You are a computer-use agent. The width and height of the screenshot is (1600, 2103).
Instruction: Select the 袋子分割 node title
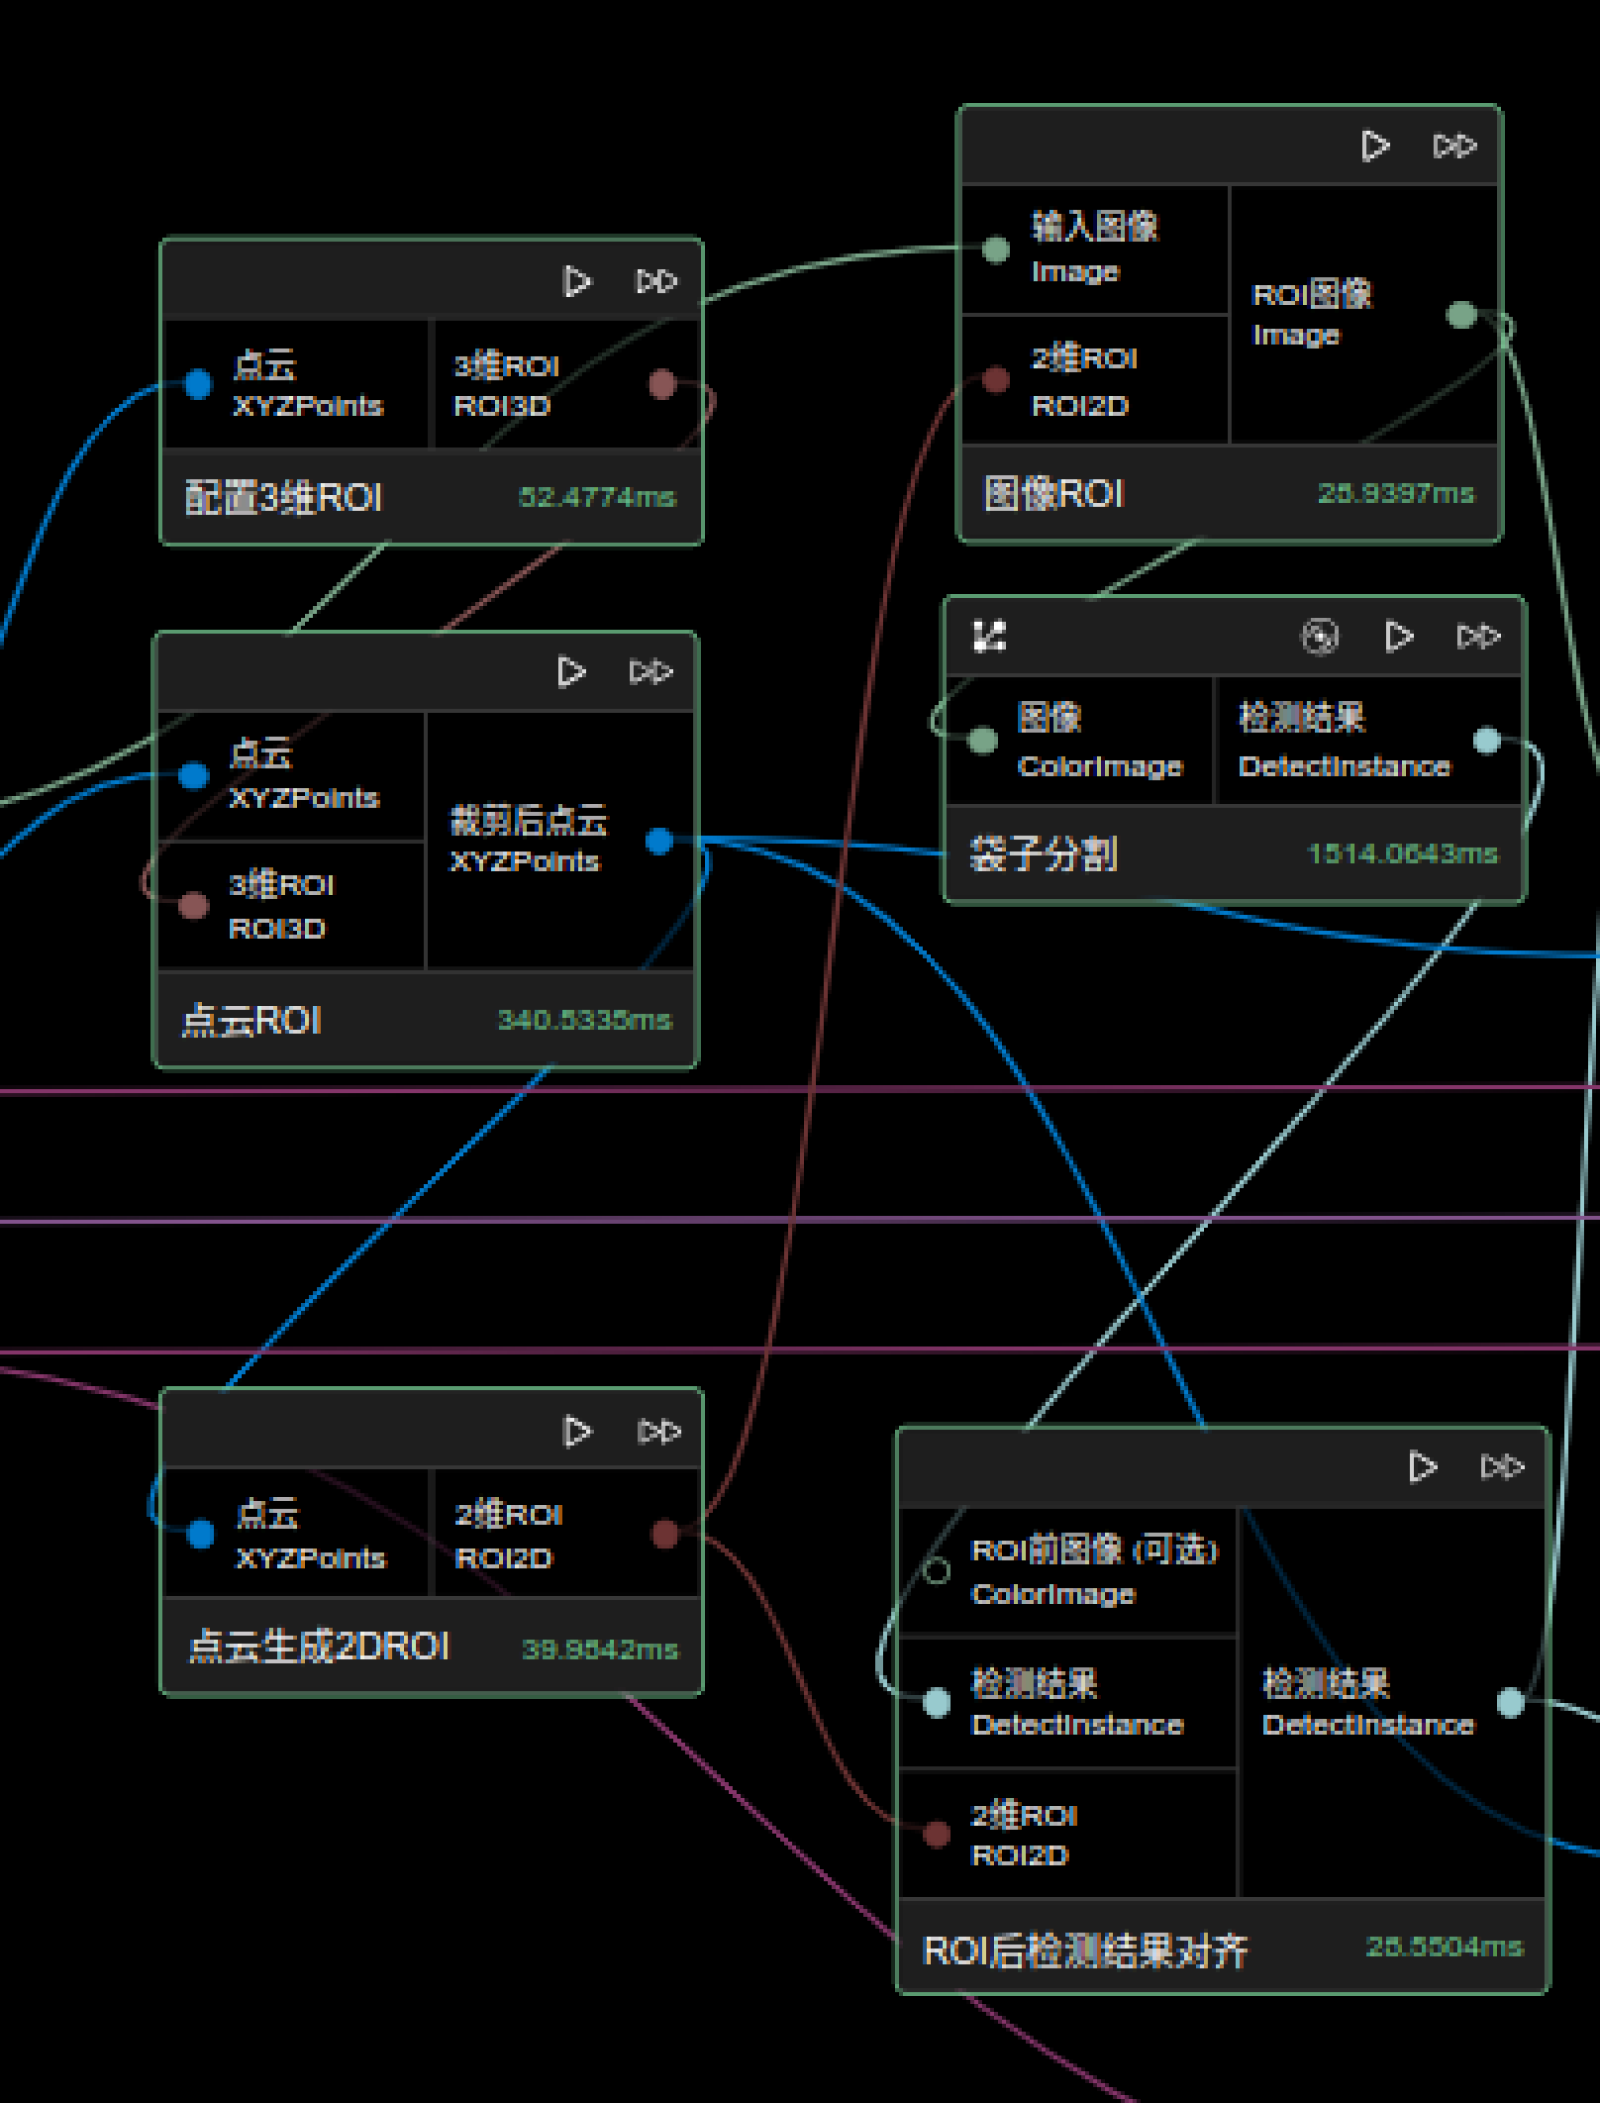[x=1043, y=854]
